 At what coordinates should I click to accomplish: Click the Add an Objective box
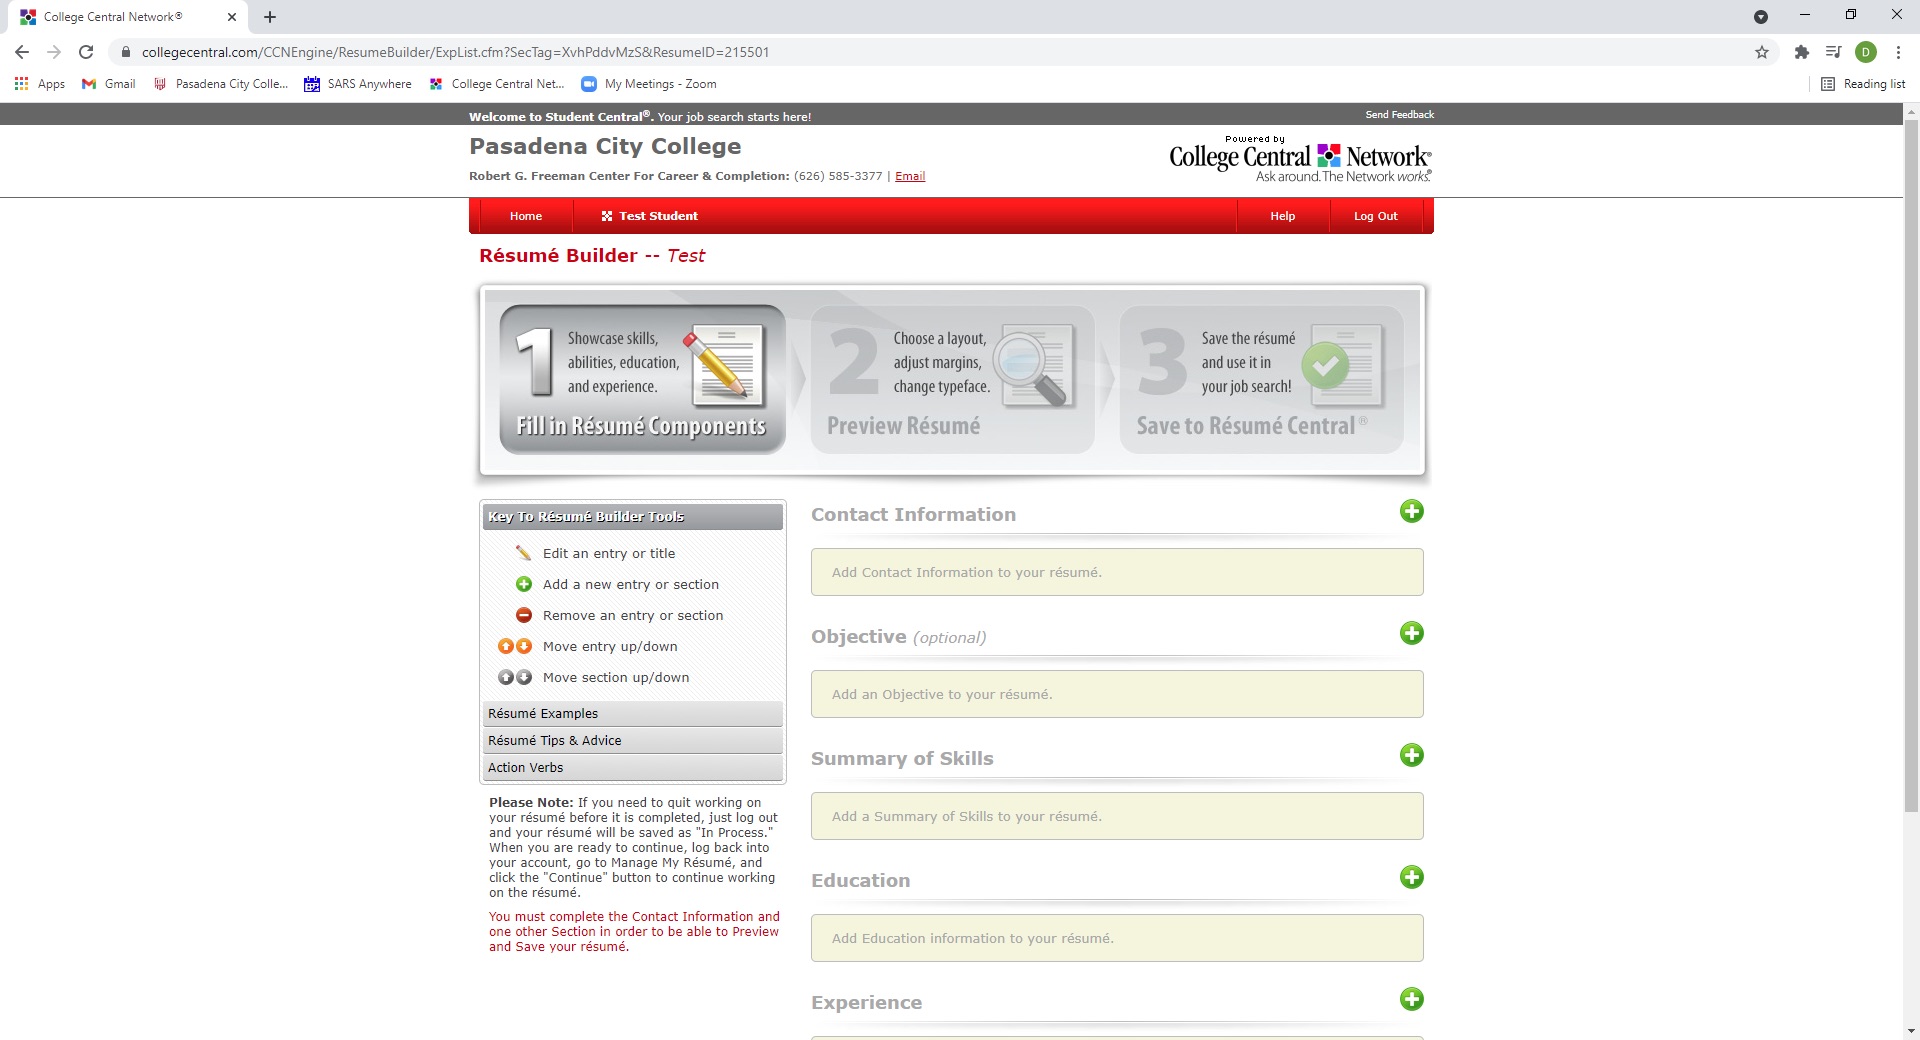coord(1117,694)
